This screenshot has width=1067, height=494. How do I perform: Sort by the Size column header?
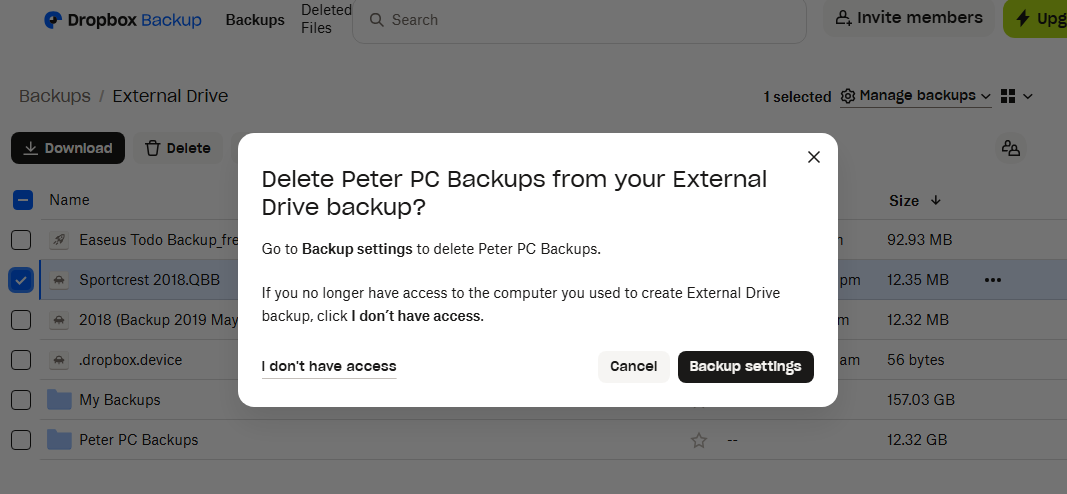tap(904, 200)
